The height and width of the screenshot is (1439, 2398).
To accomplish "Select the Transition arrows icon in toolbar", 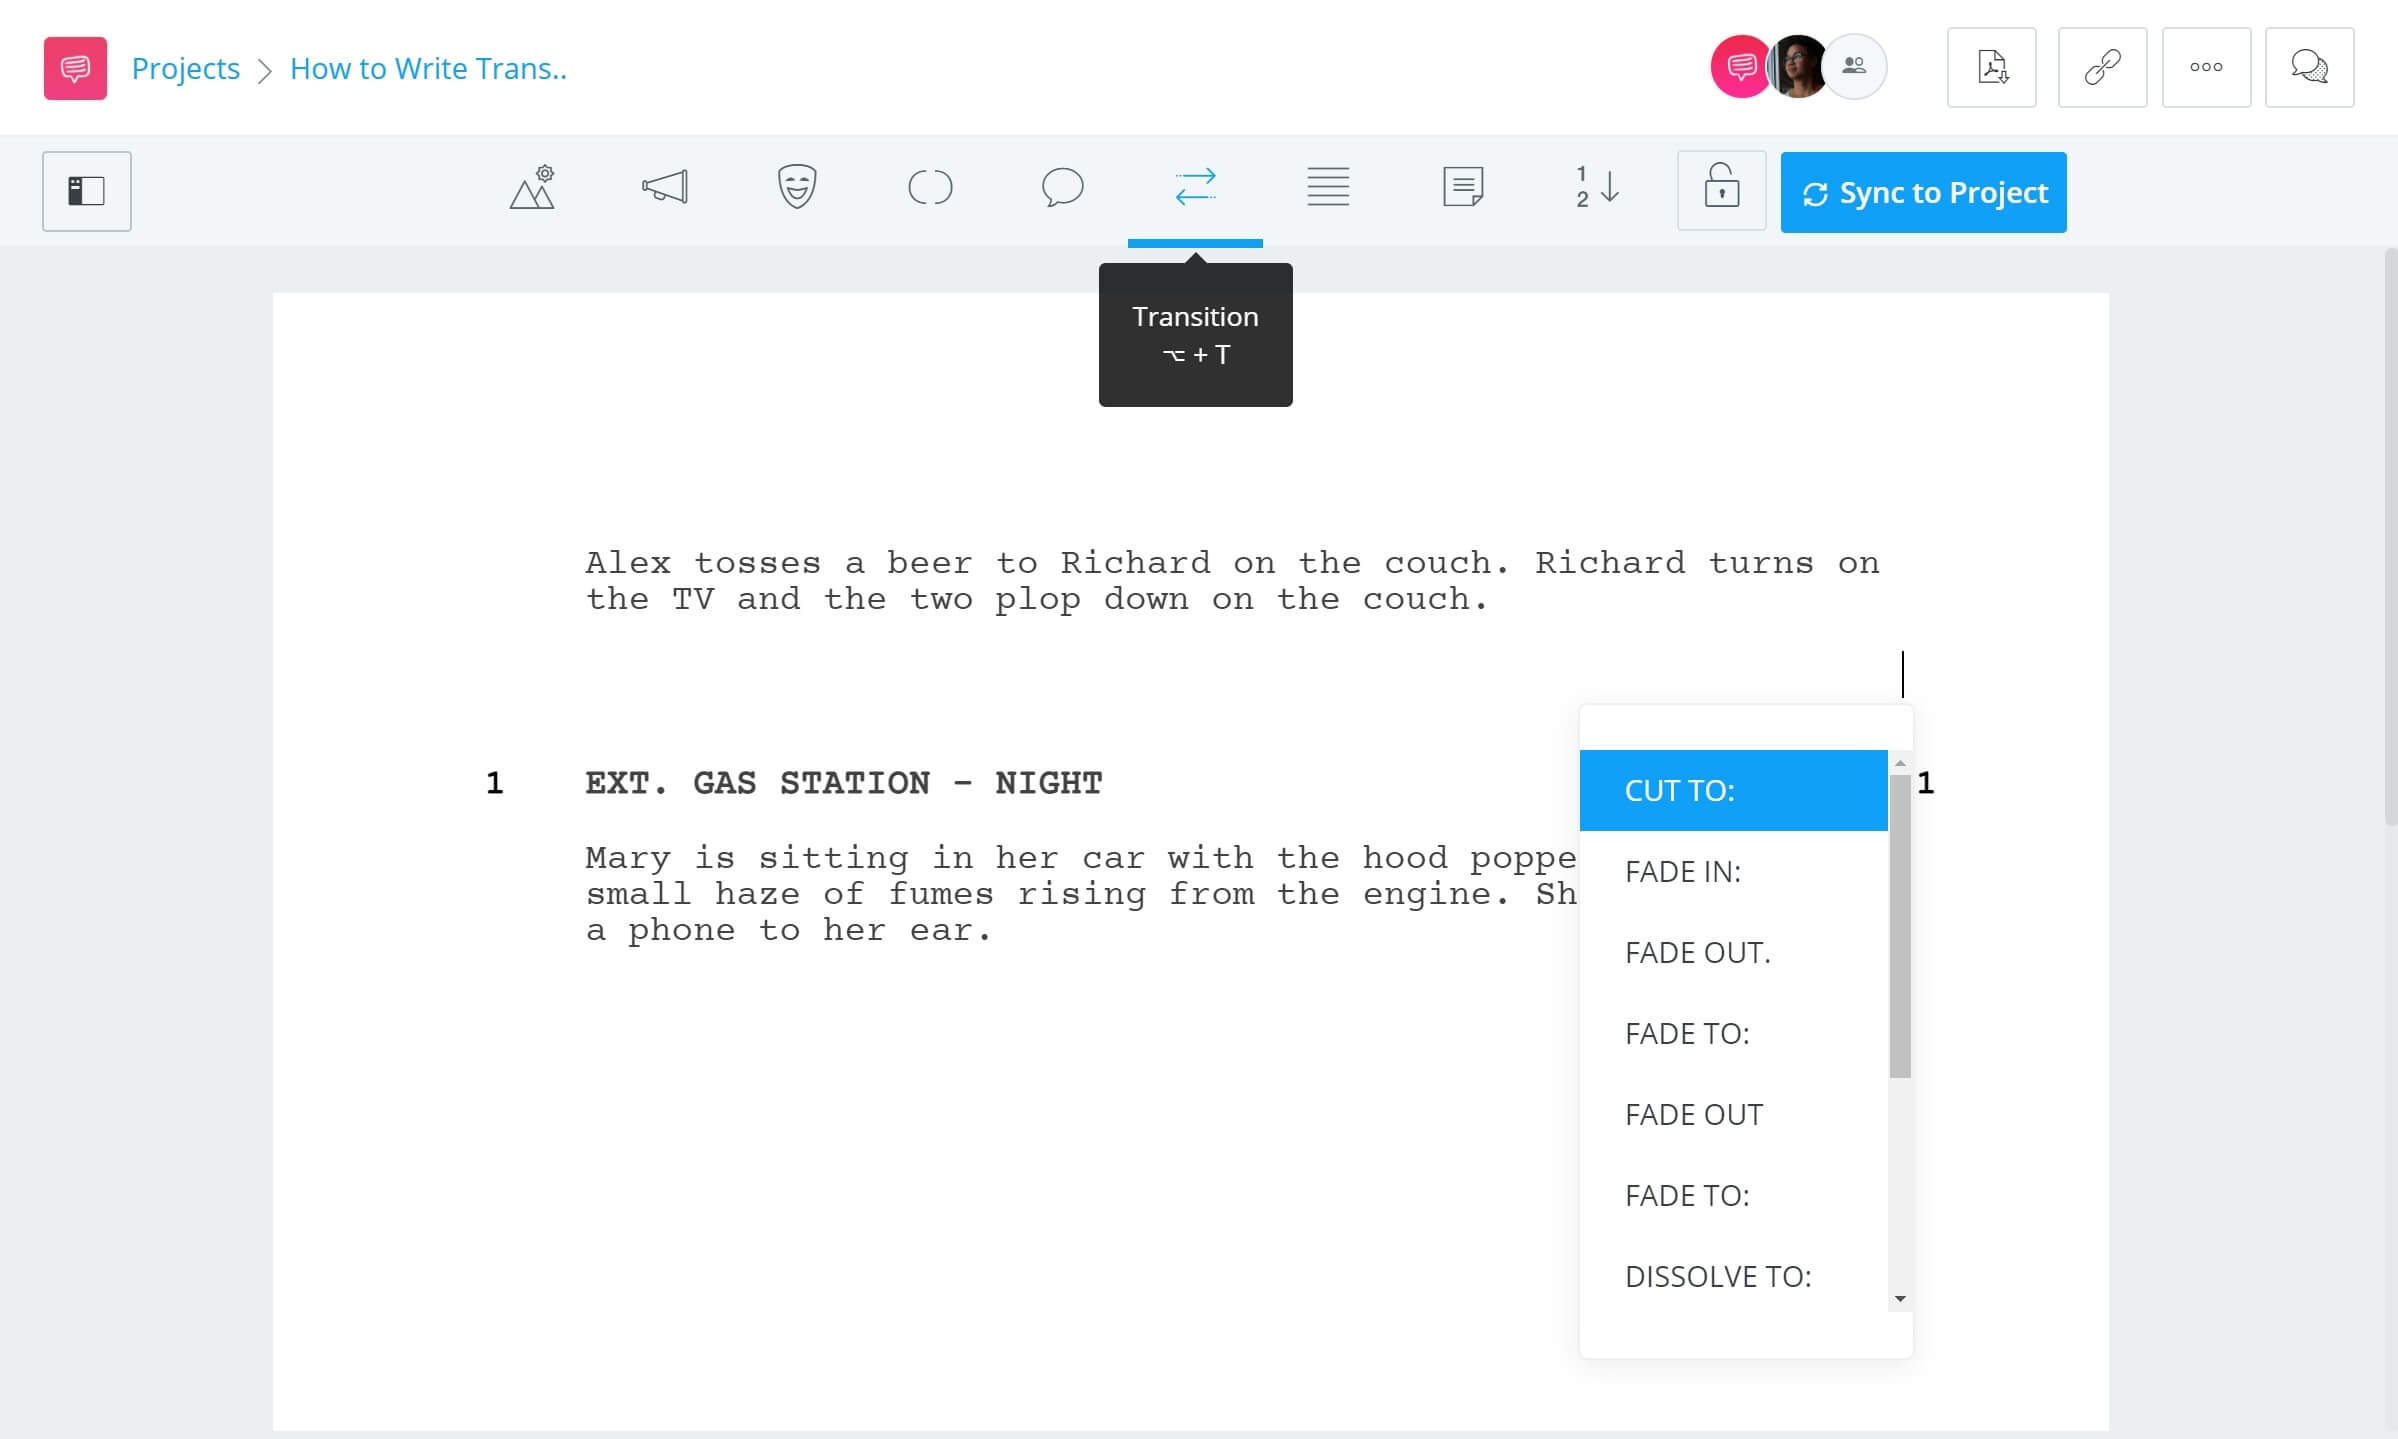I will point(1196,188).
